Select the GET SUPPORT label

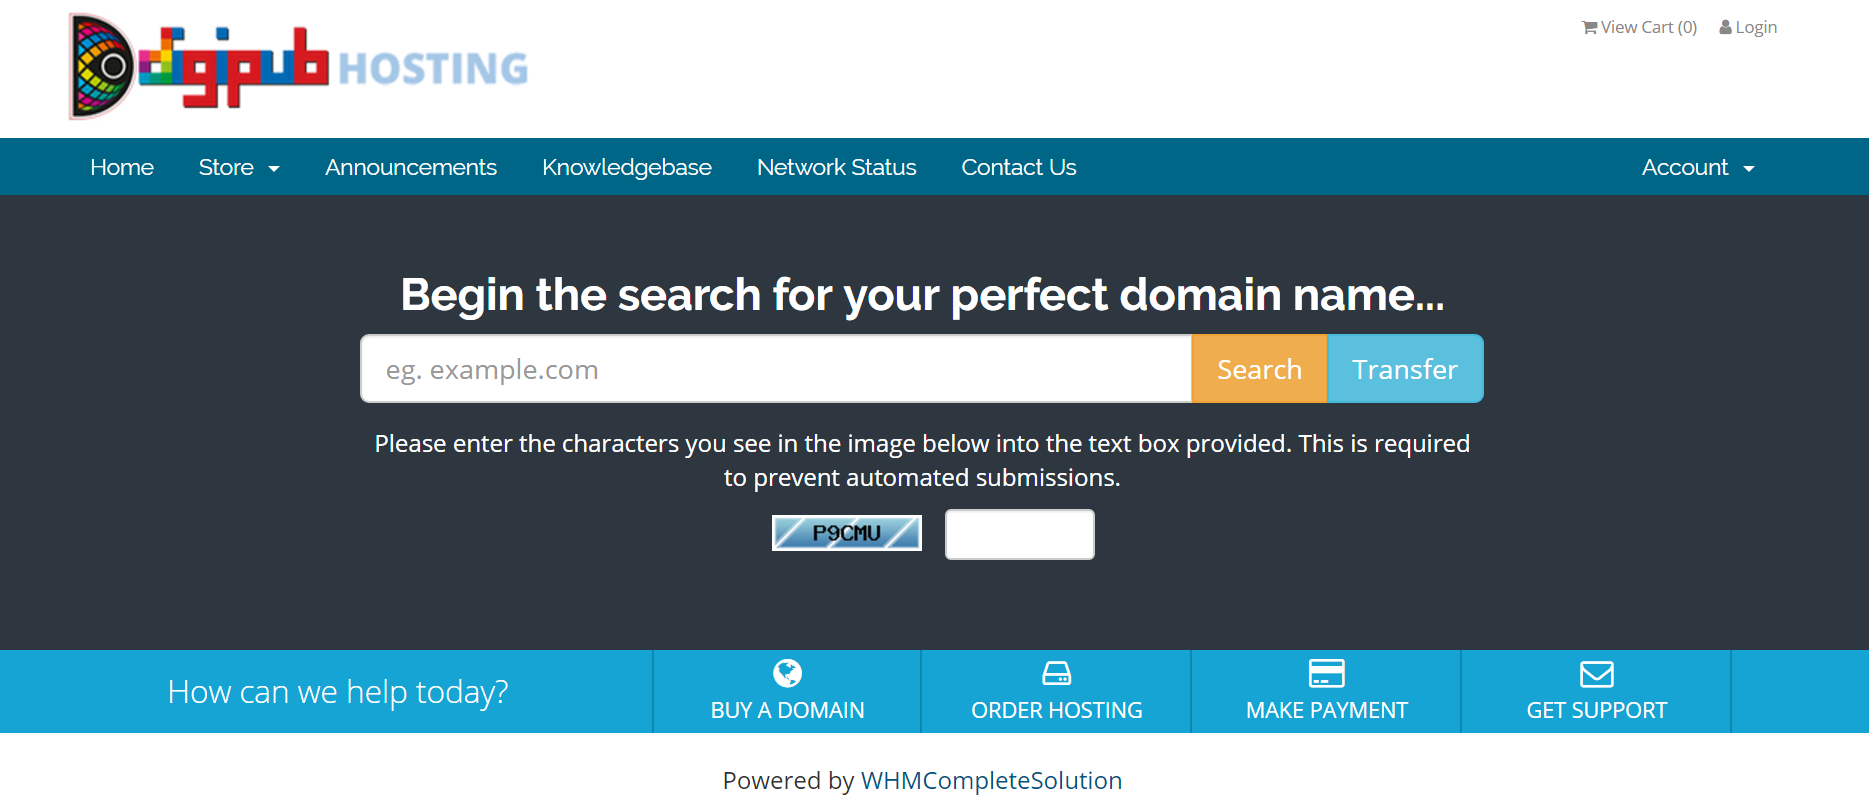click(1596, 710)
